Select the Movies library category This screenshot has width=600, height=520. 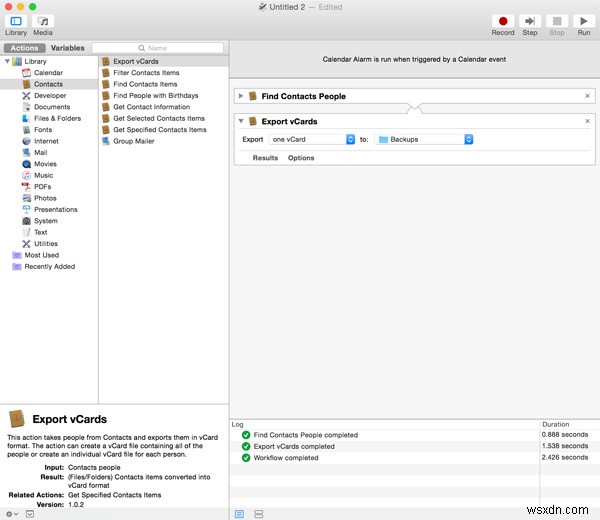(46, 164)
